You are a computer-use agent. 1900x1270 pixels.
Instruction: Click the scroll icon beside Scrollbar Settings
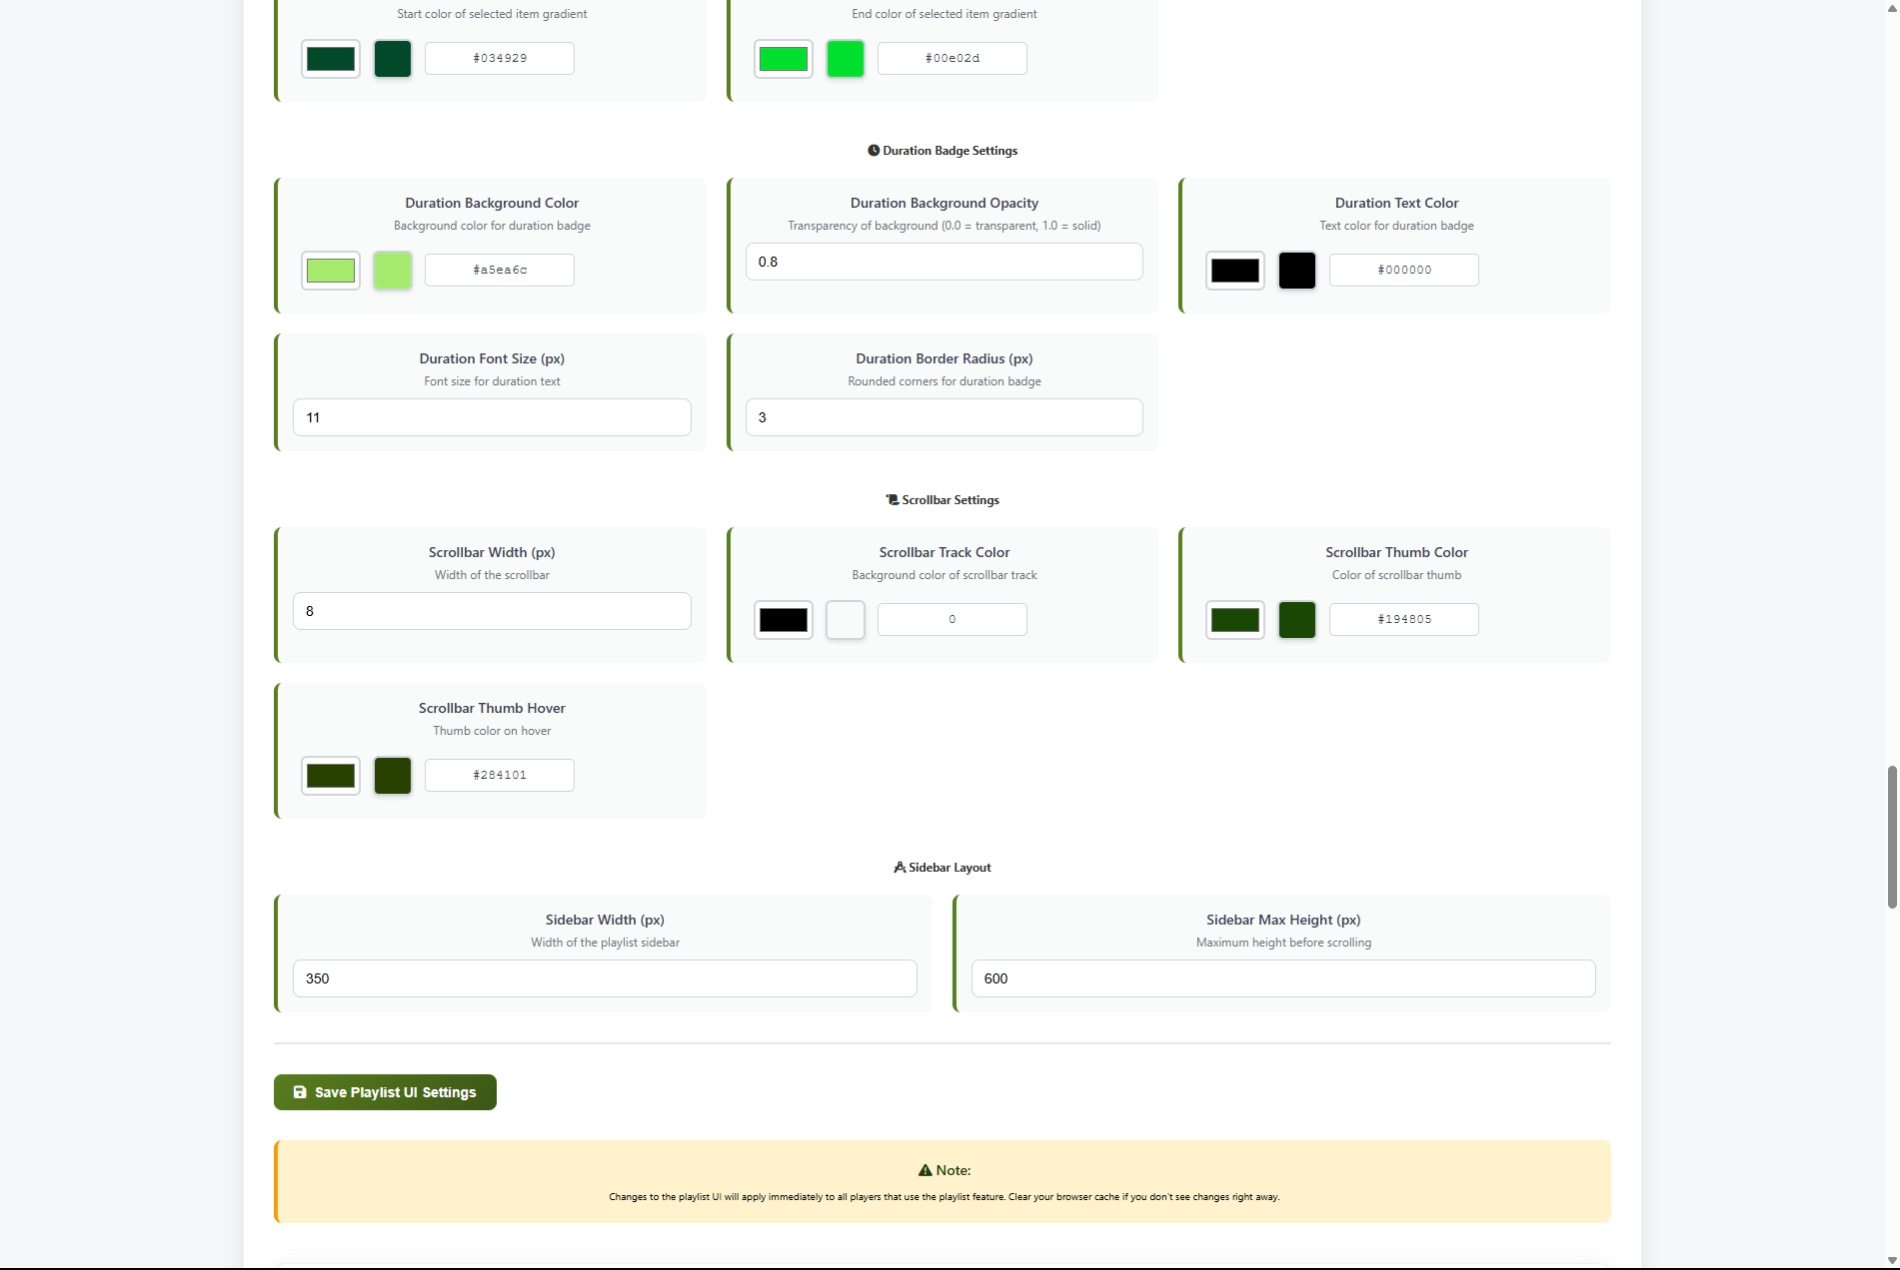coord(892,500)
